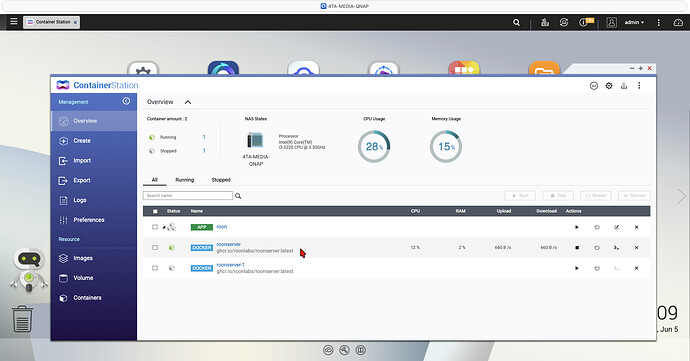The image size is (690, 361).
Task: Click the user profile icon beside admin
Action: pos(611,22)
